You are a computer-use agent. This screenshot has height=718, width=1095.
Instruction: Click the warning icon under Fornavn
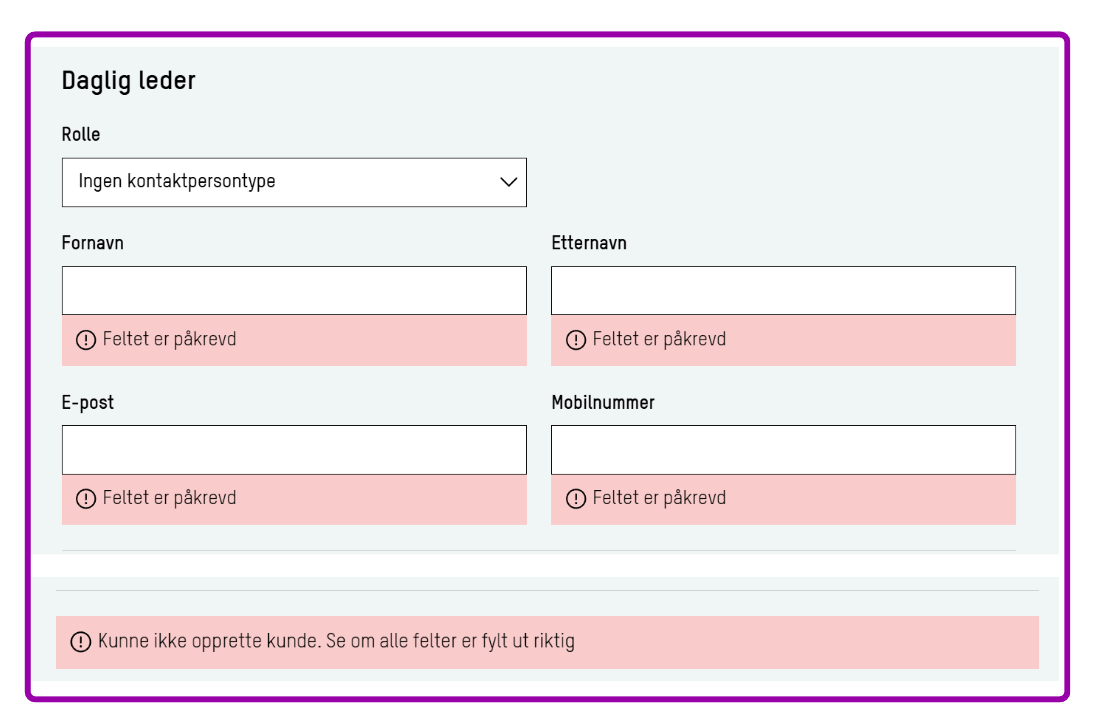tap(86, 340)
